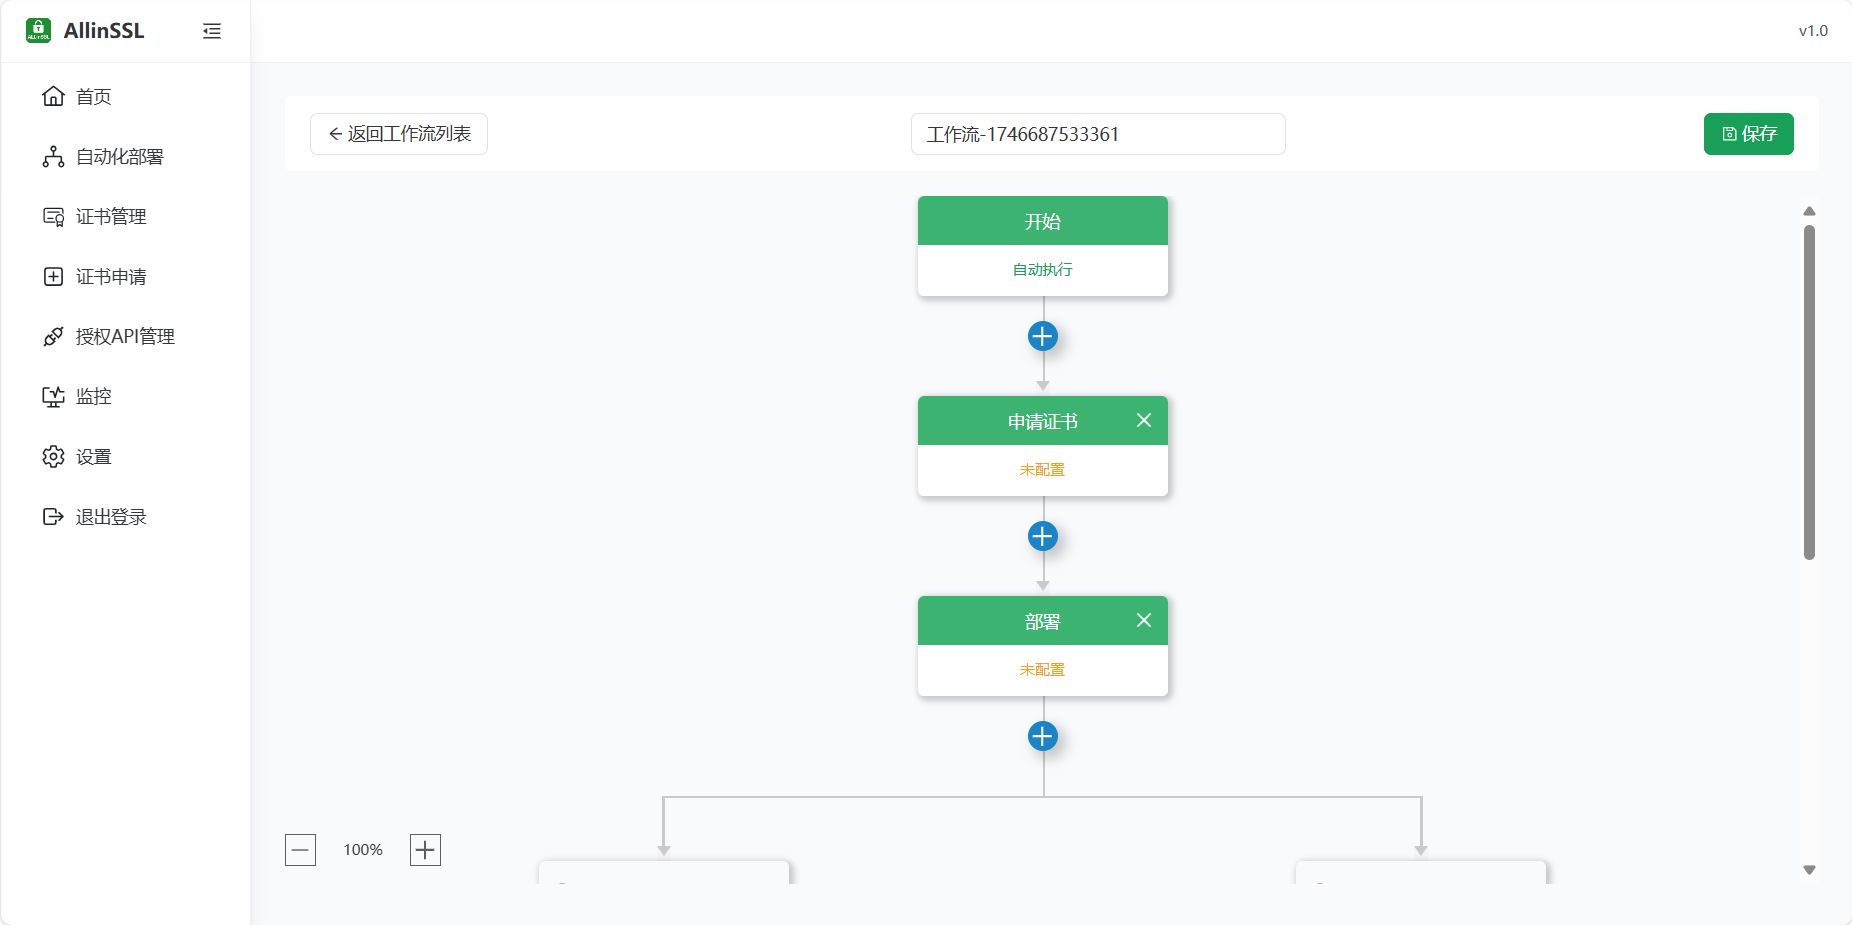Zoom in the workflow canvas
Image resolution: width=1852 pixels, height=925 pixels.
(425, 850)
